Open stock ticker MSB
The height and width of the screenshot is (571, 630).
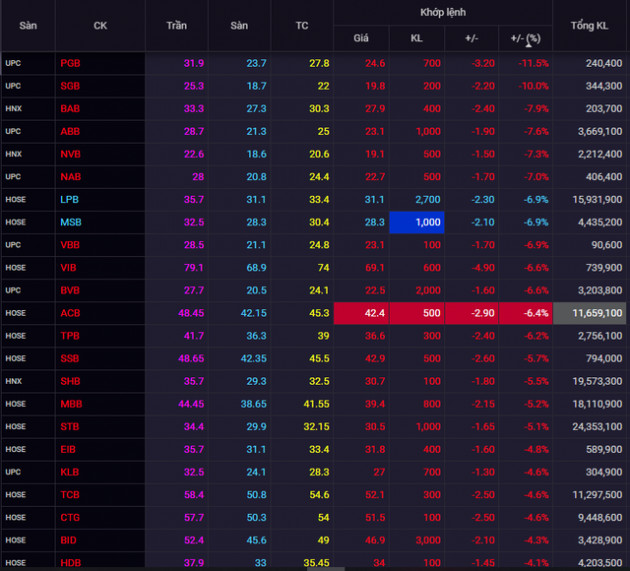click(71, 222)
